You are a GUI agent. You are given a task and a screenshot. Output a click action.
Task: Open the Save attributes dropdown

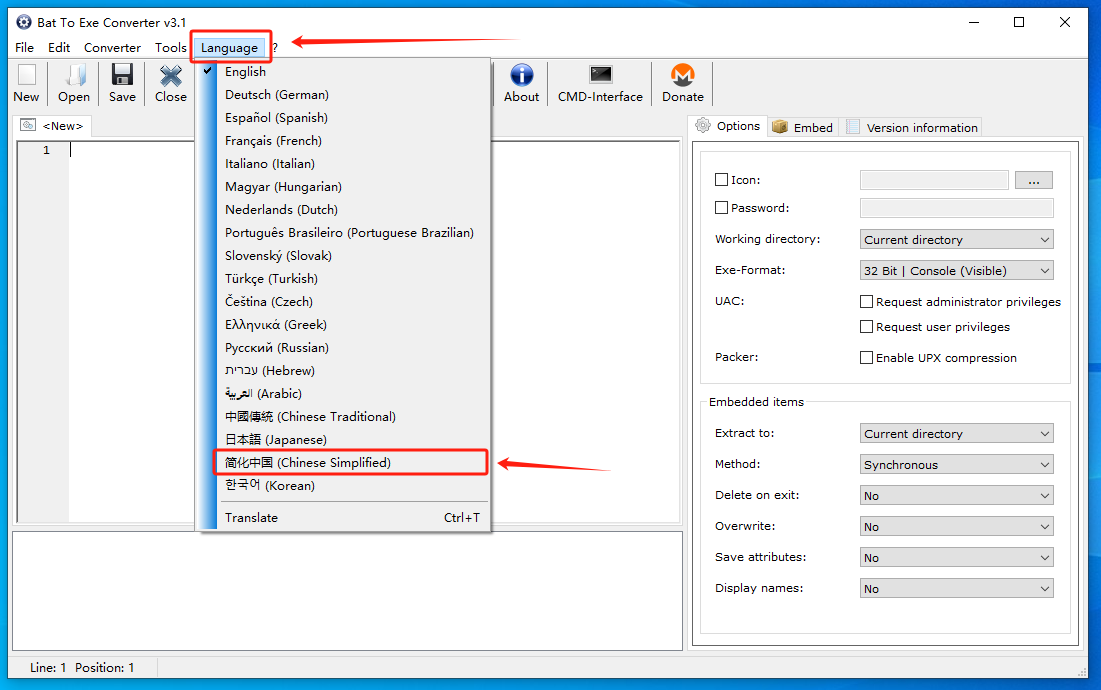[956, 557]
